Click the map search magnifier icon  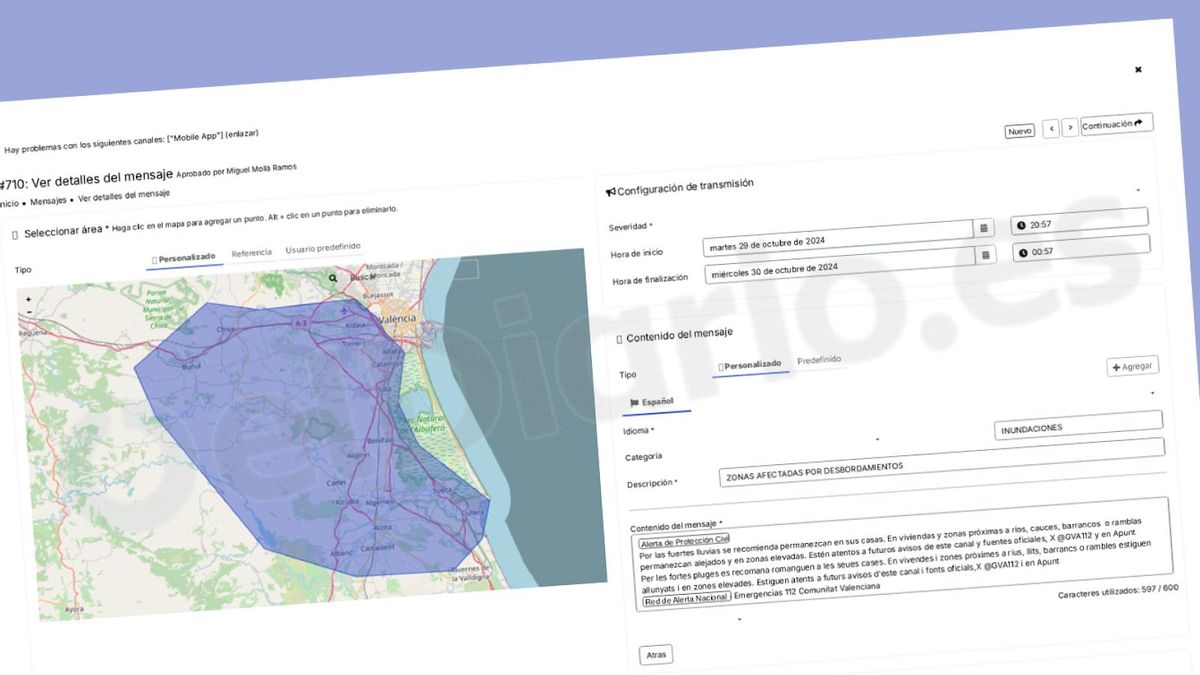click(x=333, y=278)
